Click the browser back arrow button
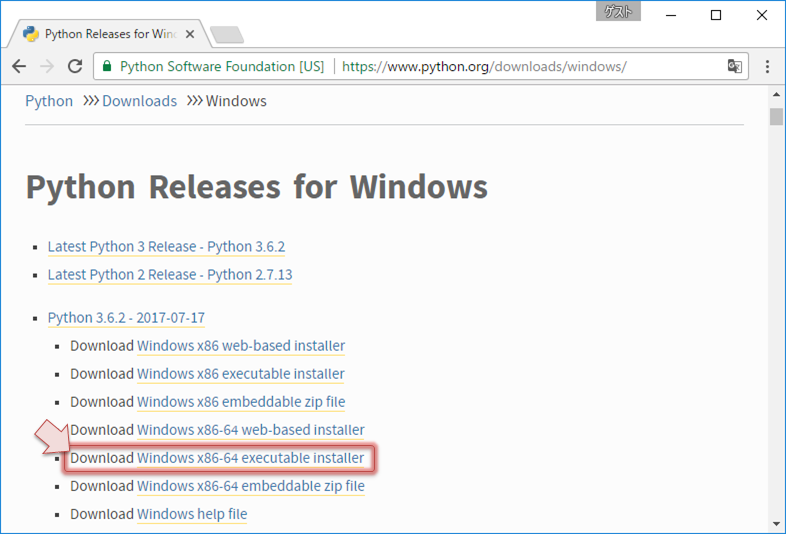Image resolution: width=786 pixels, height=534 pixels. click(x=19, y=67)
